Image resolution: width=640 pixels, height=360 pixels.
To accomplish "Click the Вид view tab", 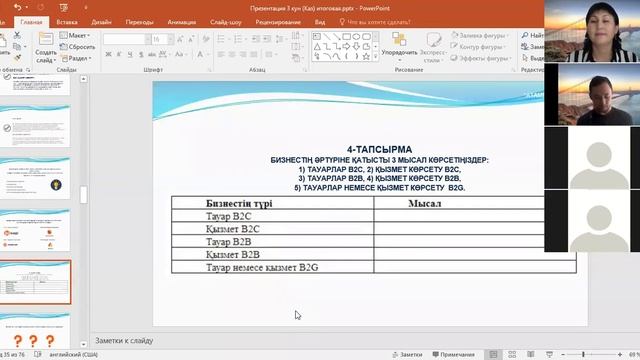I will 320,22.
